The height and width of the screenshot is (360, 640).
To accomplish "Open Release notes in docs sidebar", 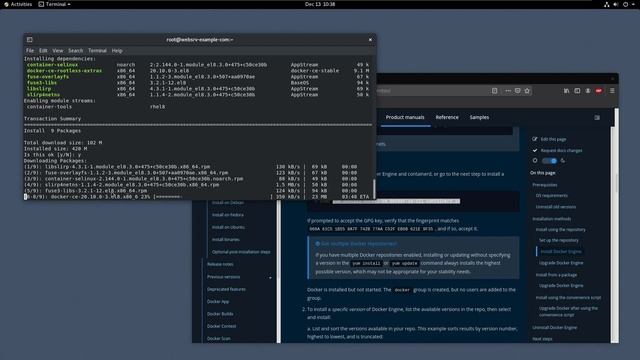I will click(x=220, y=264).
